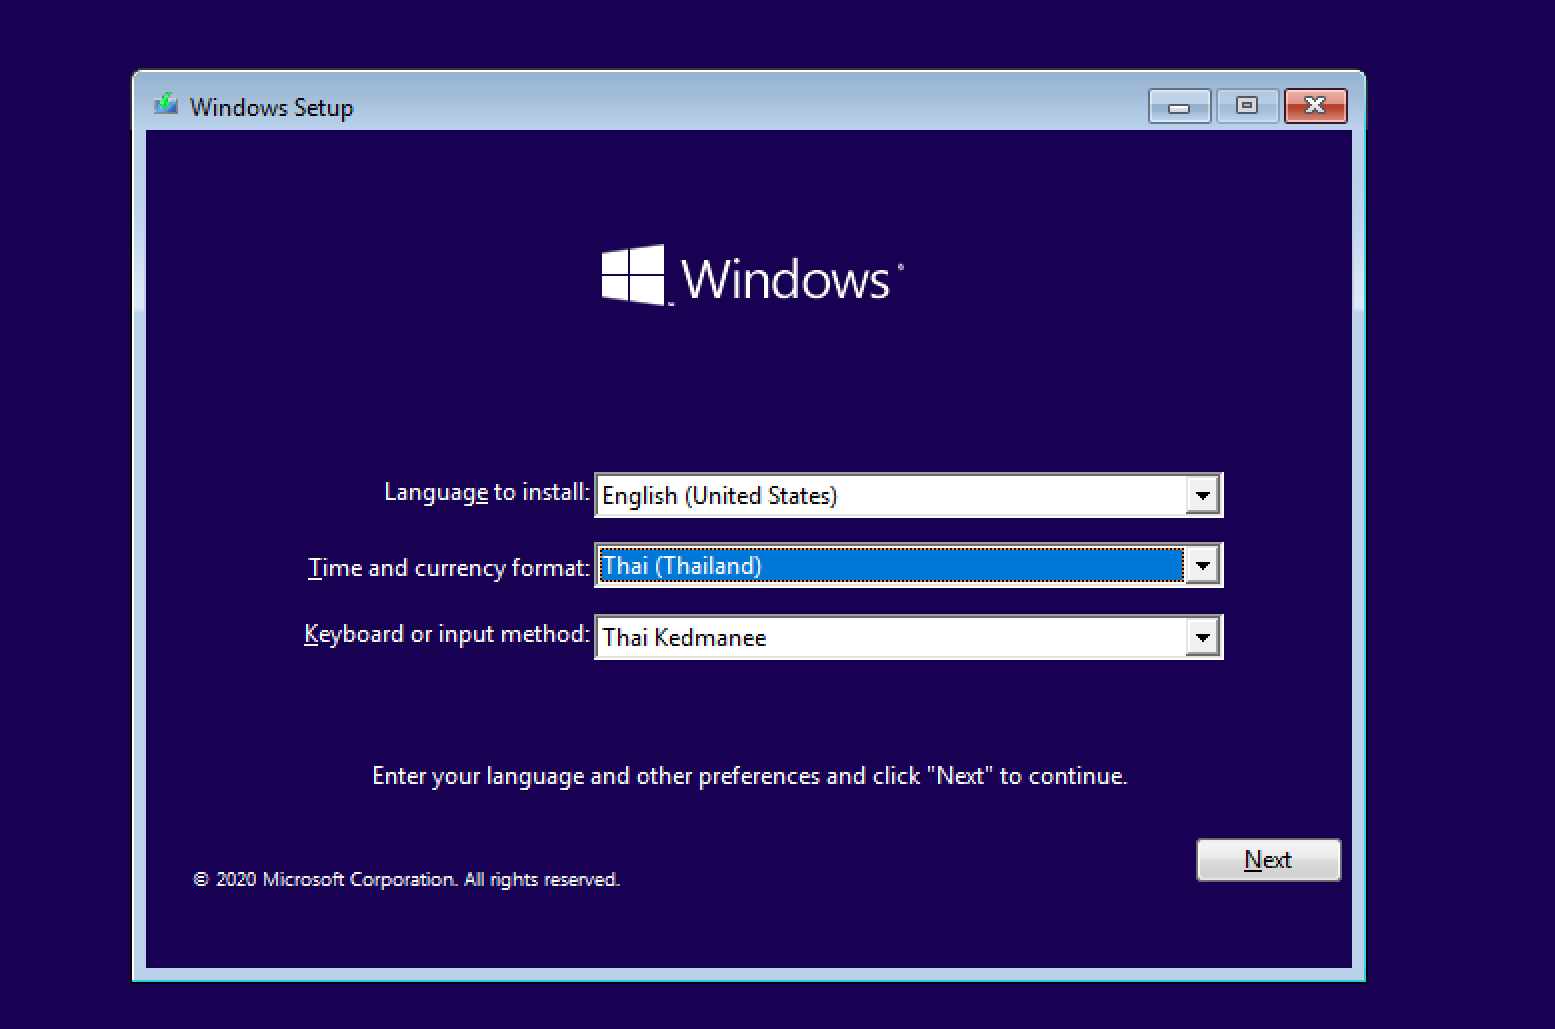Minimize the Windows Setup window
Viewport: 1555px width, 1029px height.
pyautogui.click(x=1180, y=106)
